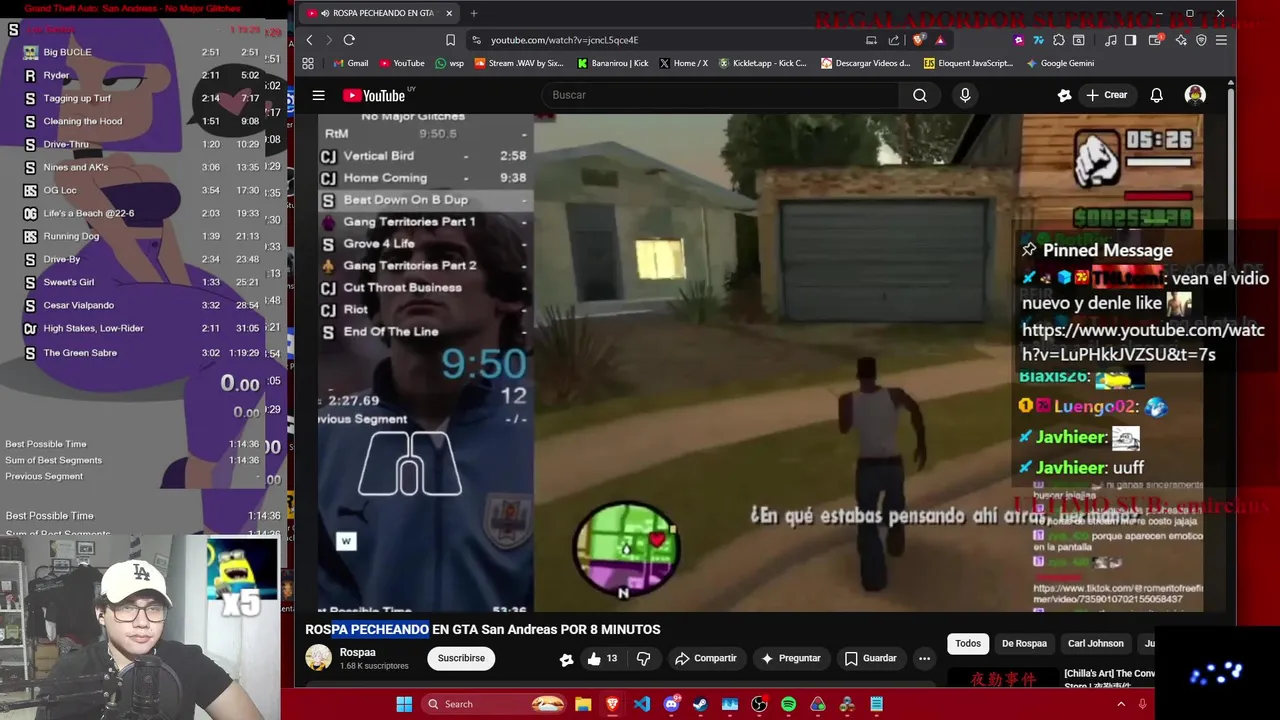Viewport: 1280px width, 720px height.
Task: Open the Brave Shields lion icon
Action: point(919,40)
